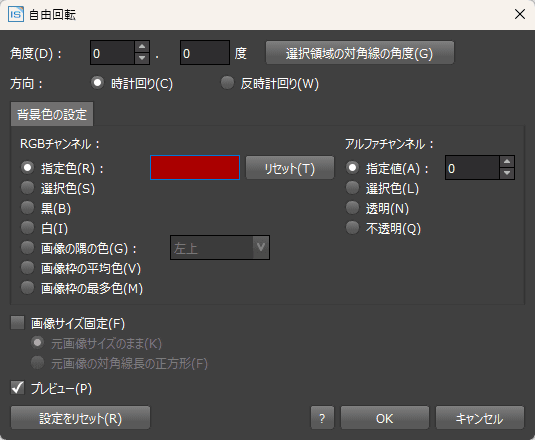Select 反時計回り(W) rotation direction

(x=270, y=83)
